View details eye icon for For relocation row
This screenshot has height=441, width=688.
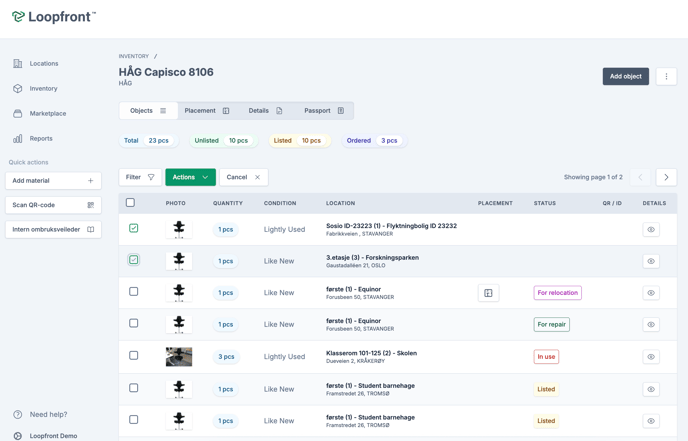[x=651, y=293]
